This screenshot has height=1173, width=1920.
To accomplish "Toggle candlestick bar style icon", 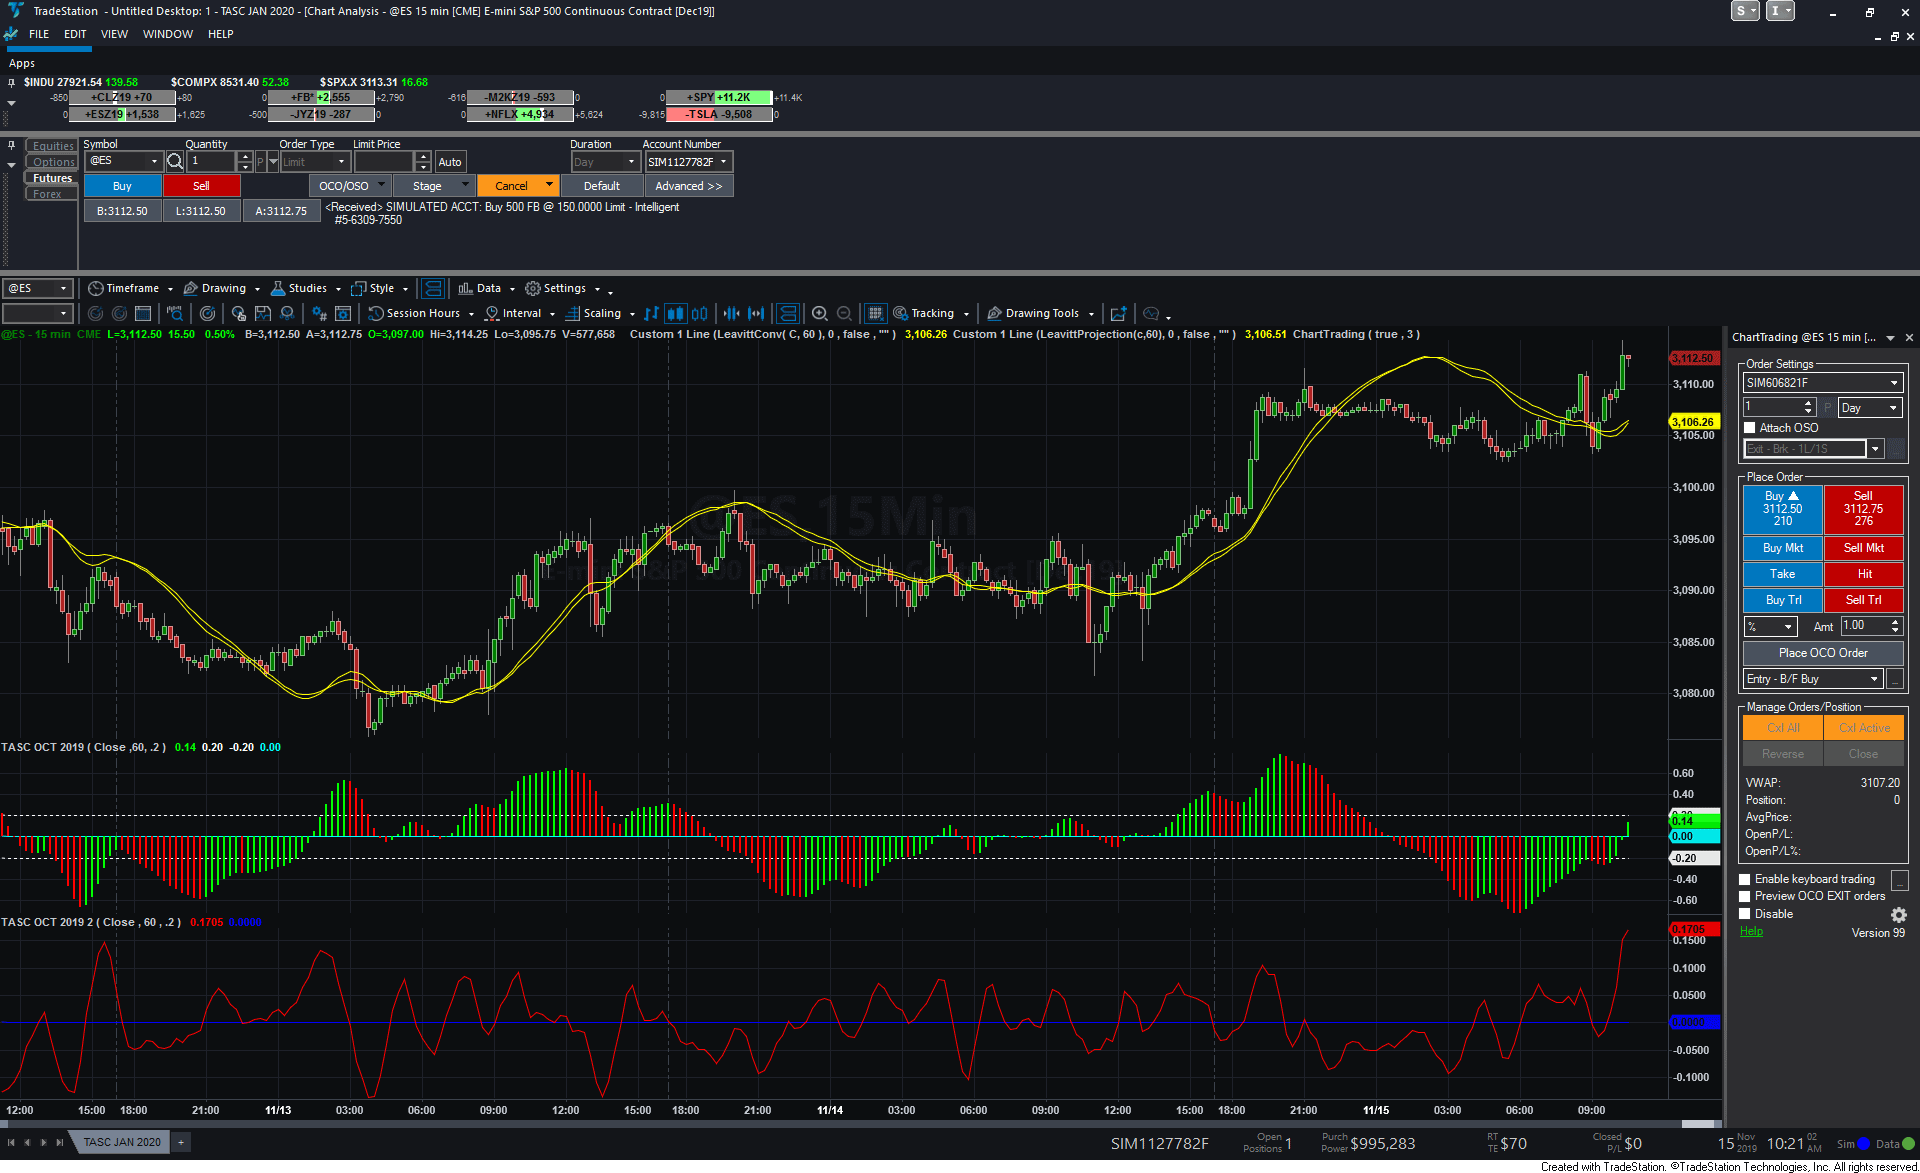I will pyautogui.click(x=675, y=313).
